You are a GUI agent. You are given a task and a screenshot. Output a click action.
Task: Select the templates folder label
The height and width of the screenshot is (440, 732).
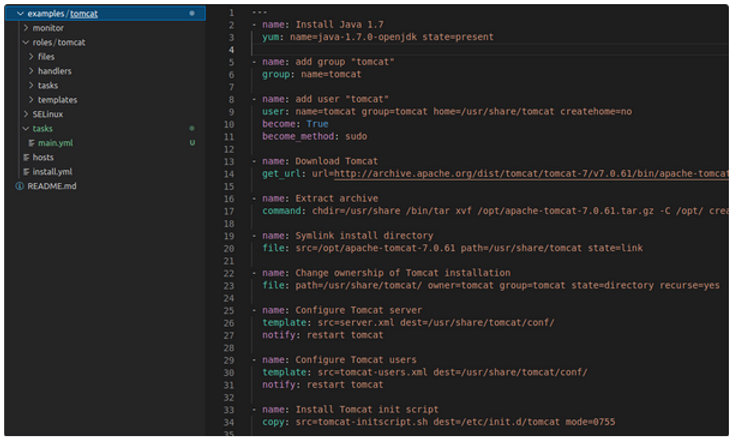[x=57, y=100]
